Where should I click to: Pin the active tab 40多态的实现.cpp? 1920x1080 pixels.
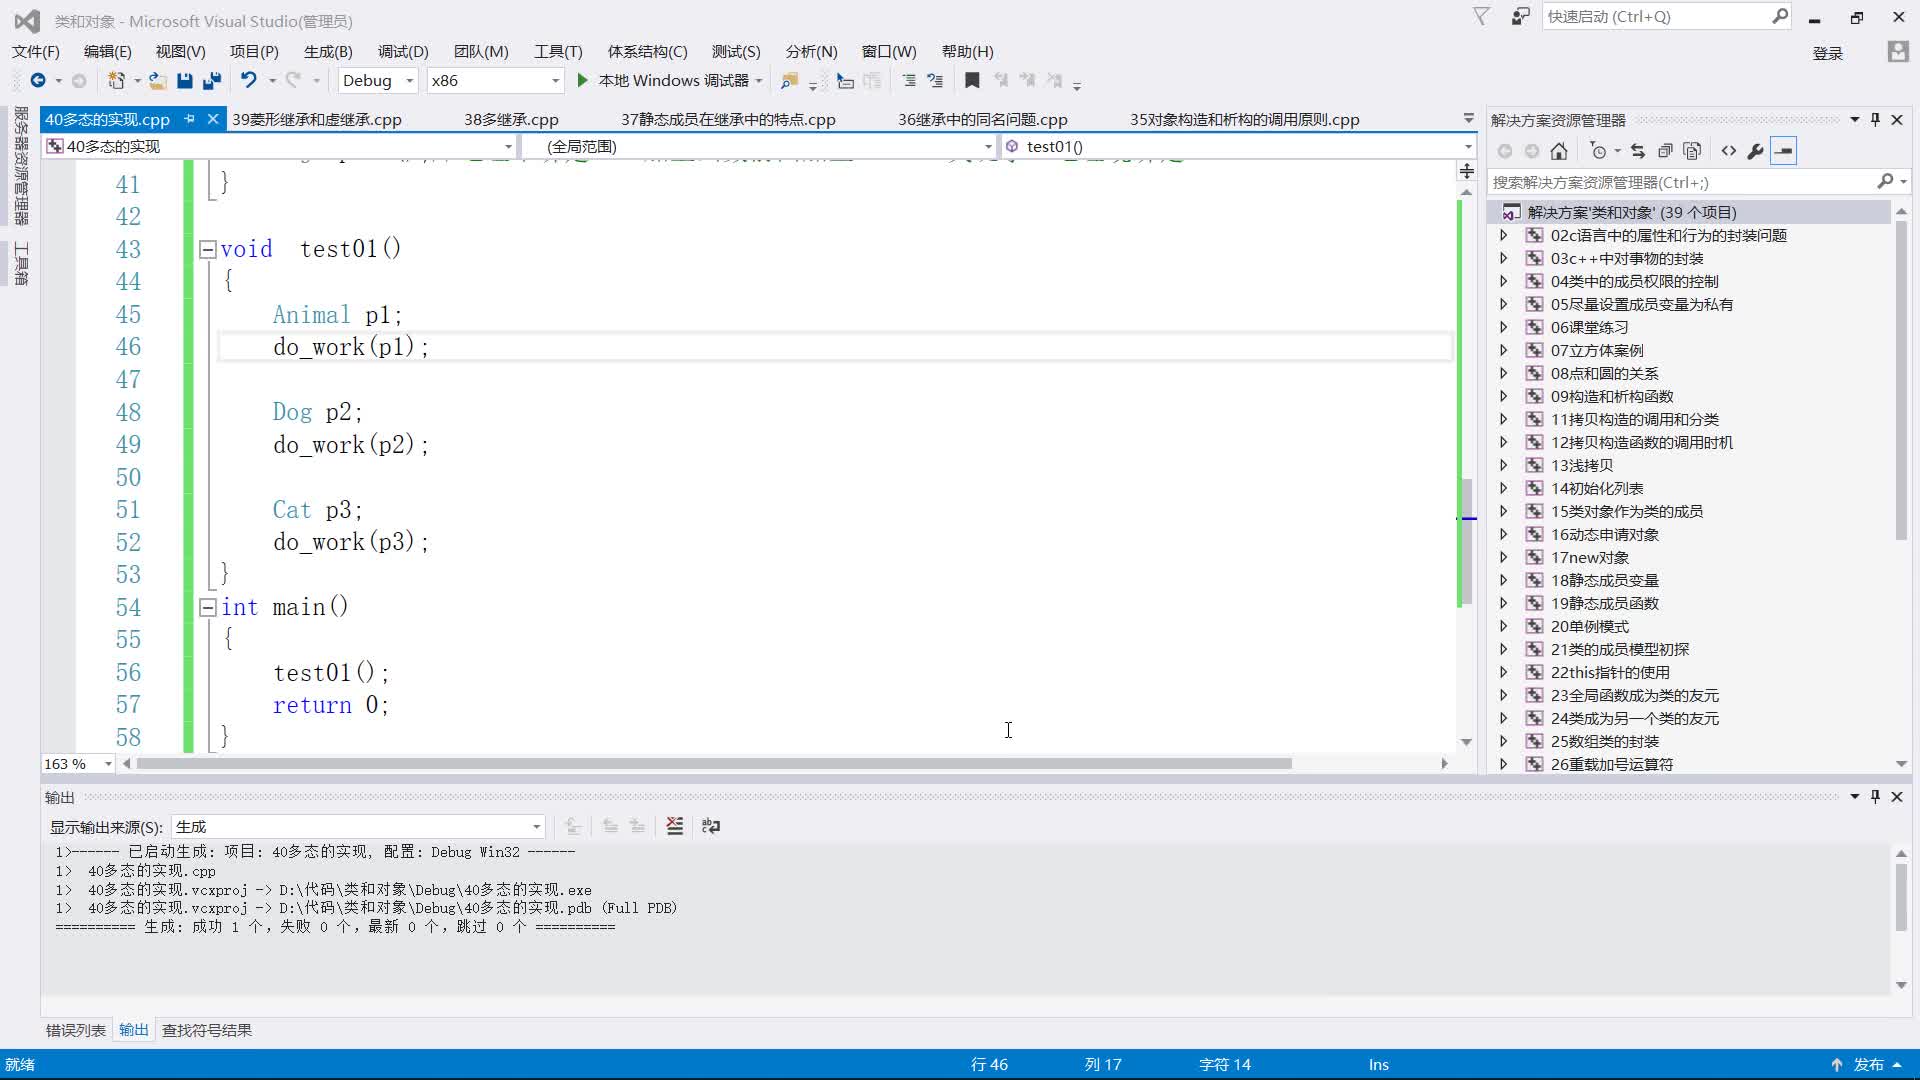click(x=189, y=119)
